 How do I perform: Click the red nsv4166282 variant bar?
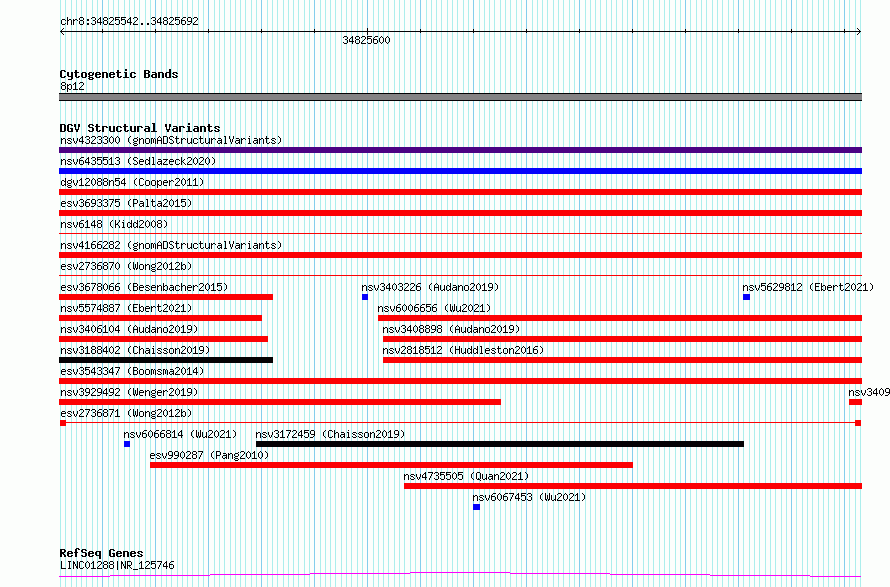click(460, 255)
